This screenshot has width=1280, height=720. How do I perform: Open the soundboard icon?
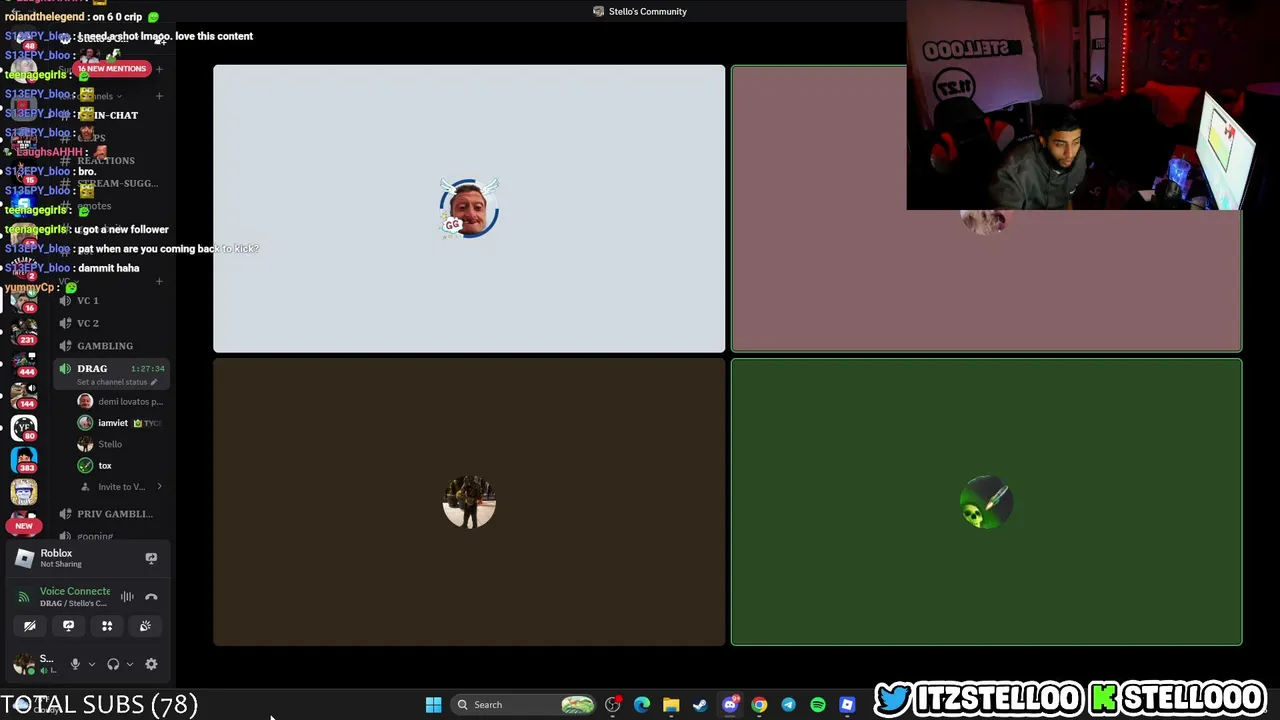tap(145, 626)
